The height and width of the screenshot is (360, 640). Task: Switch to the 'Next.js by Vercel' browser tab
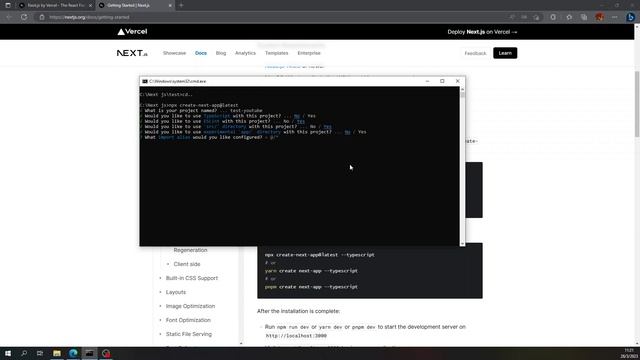pyautogui.click(x=55, y=5)
